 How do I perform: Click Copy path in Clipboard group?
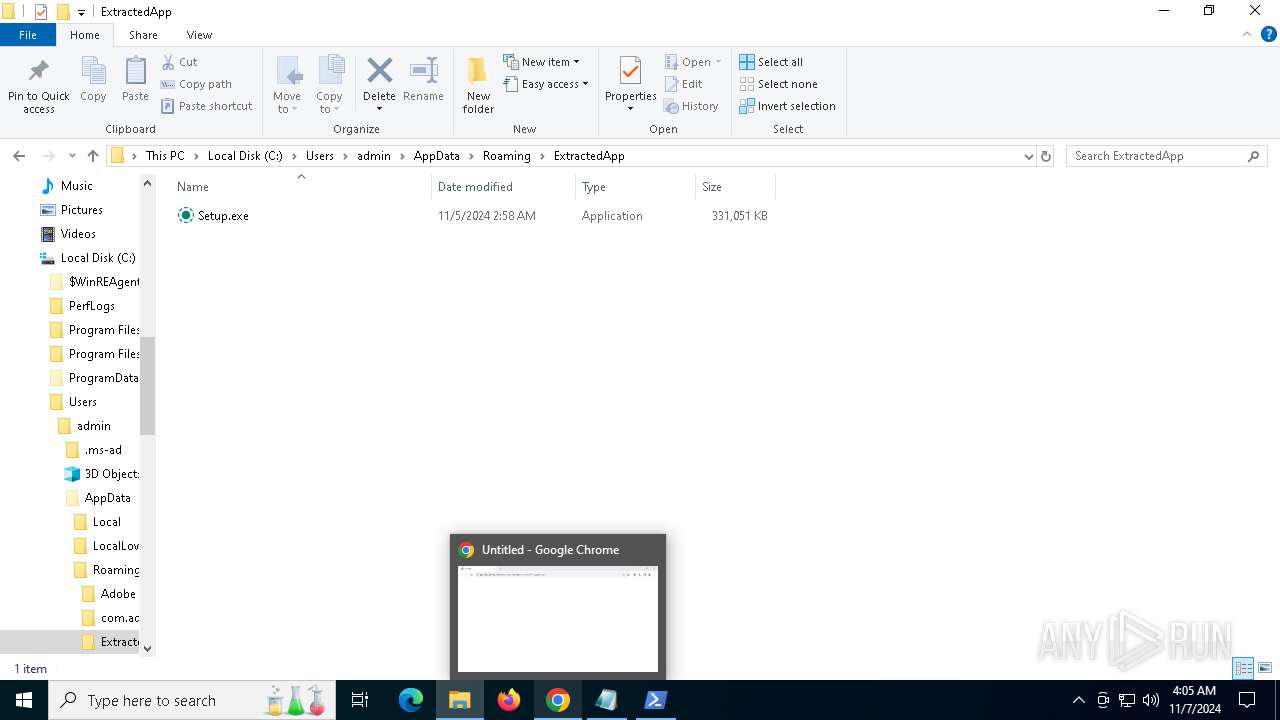[x=197, y=84]
